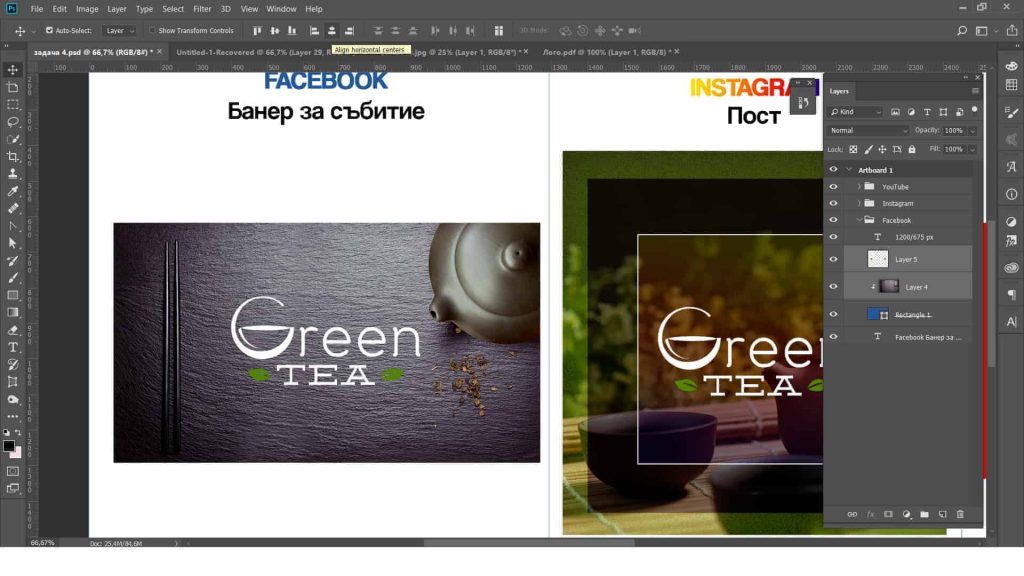Enable Show Transform Controls checkbox

click(x=152, y=31)
